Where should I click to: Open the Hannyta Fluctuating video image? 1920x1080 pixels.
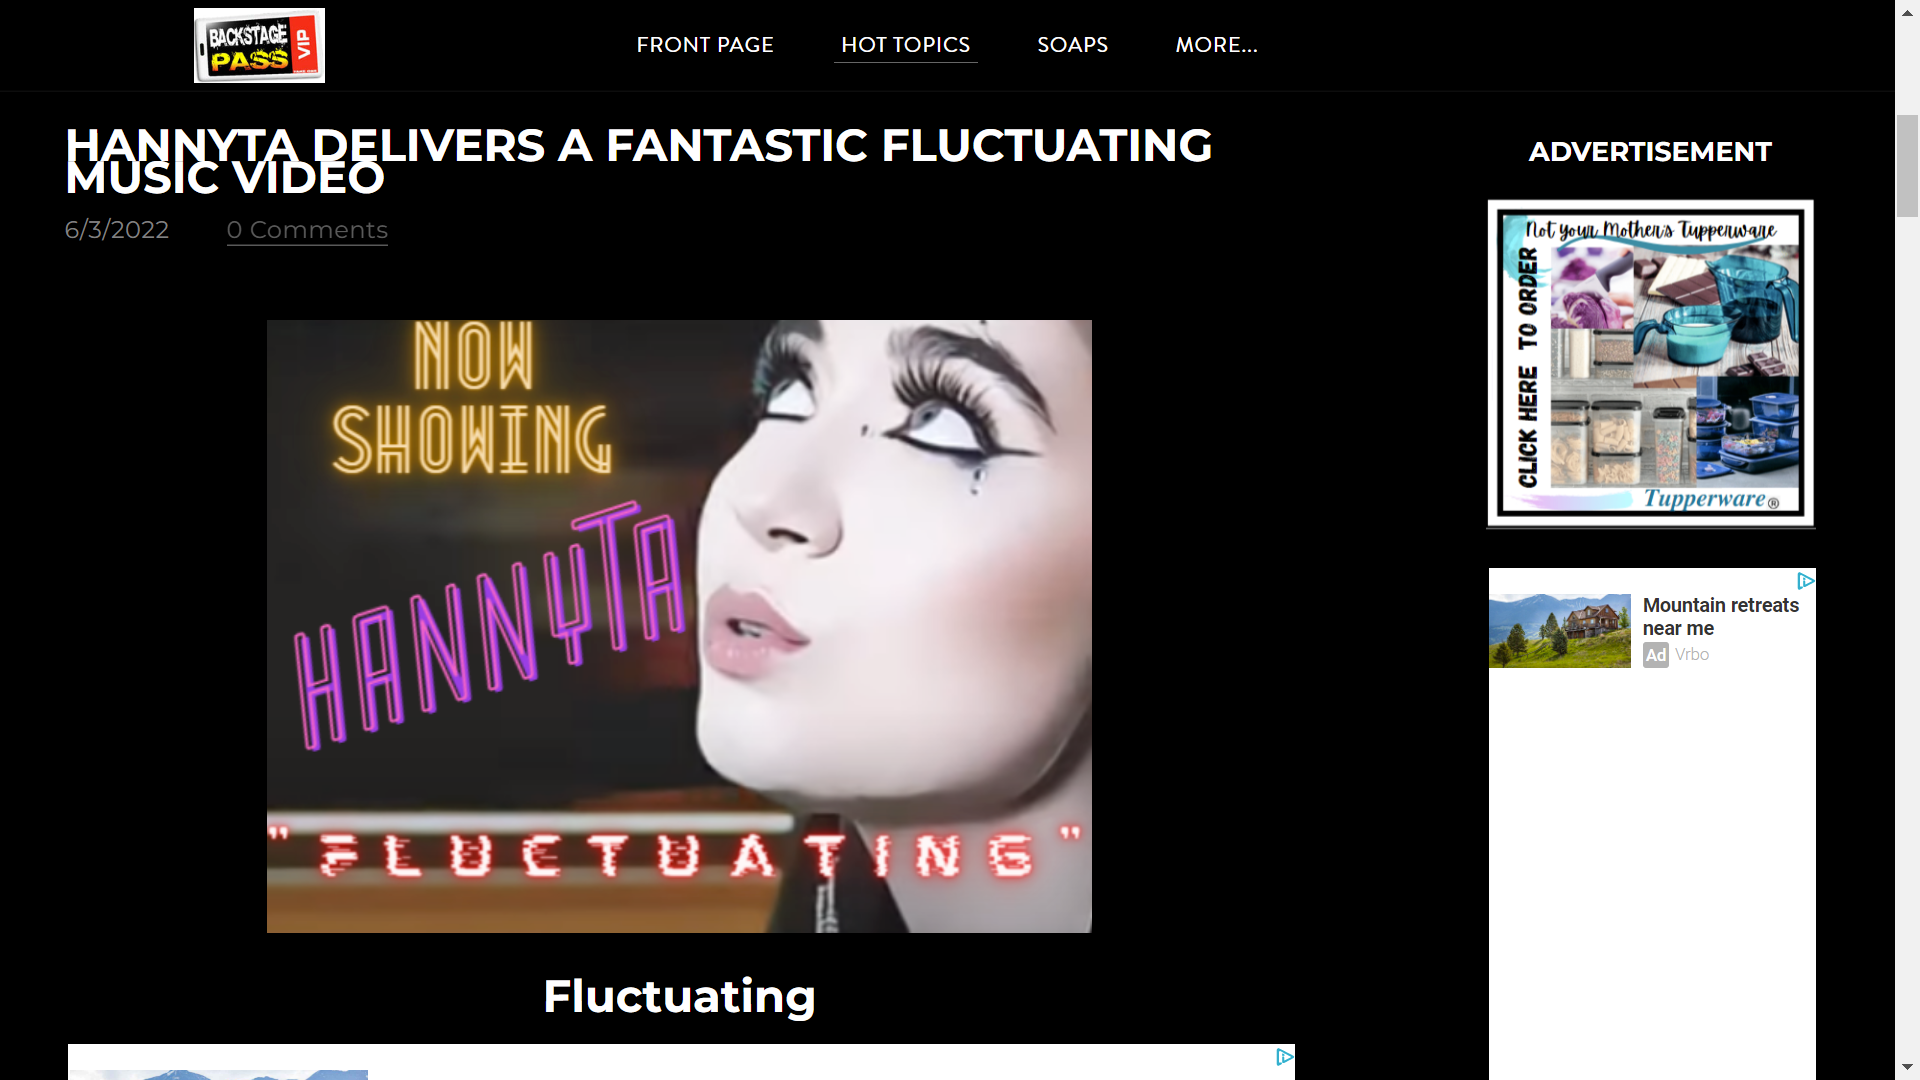pos(679,626)
